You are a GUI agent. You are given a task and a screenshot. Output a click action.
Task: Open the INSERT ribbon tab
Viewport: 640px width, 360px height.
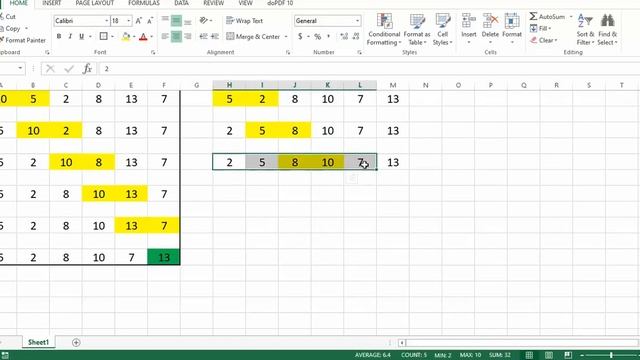[x=51, y=3]
